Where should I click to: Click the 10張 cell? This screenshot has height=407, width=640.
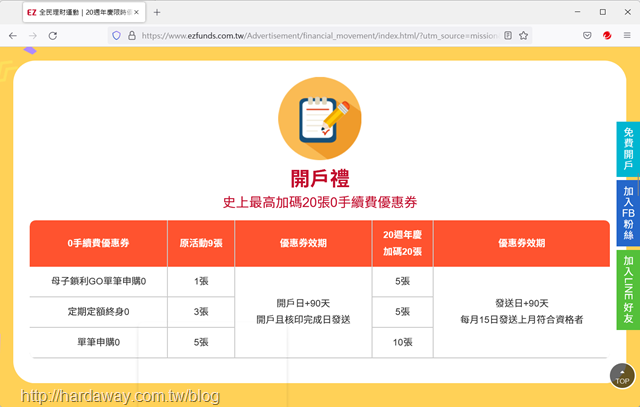(x=402, y=342)
